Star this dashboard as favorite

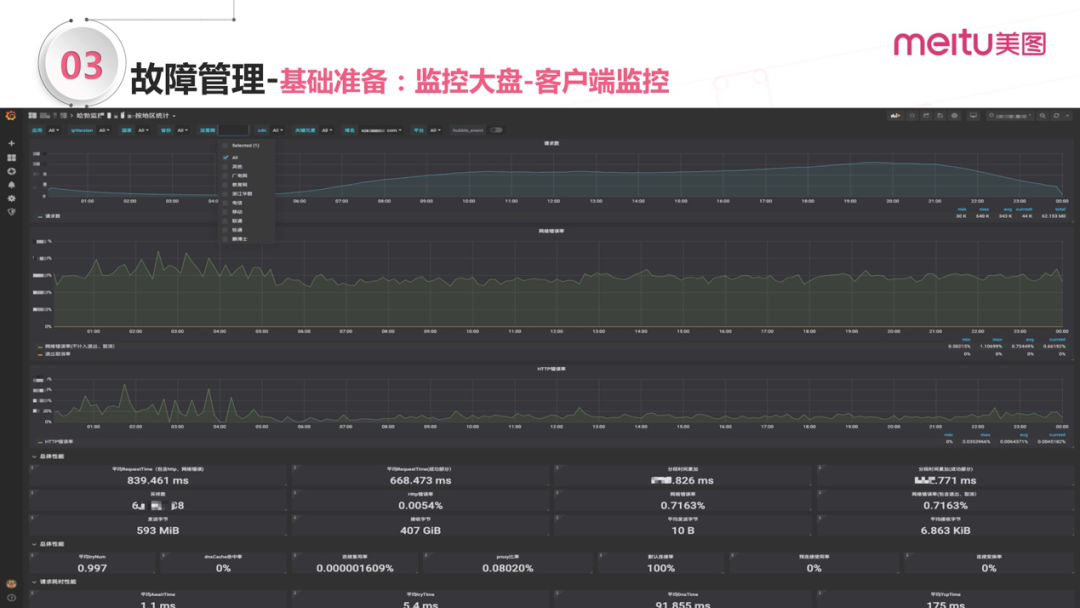912,116
